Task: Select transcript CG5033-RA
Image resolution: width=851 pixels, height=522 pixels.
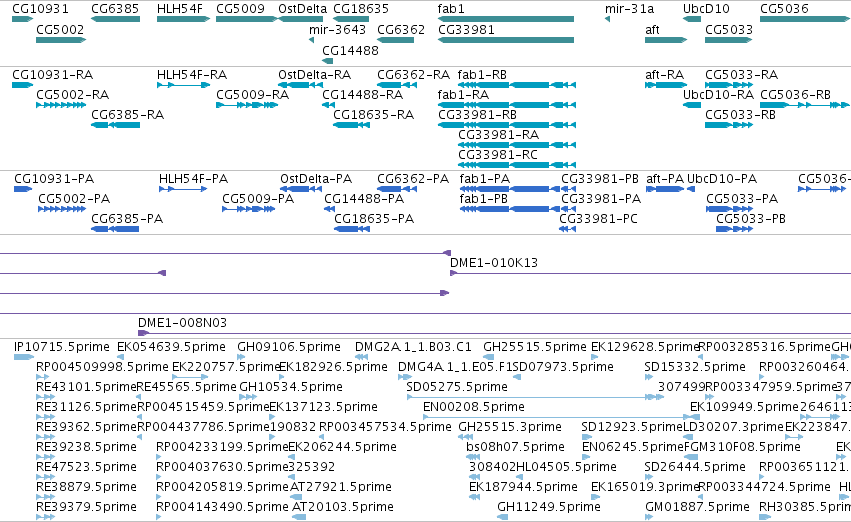Action: click(x=741, y=74)
